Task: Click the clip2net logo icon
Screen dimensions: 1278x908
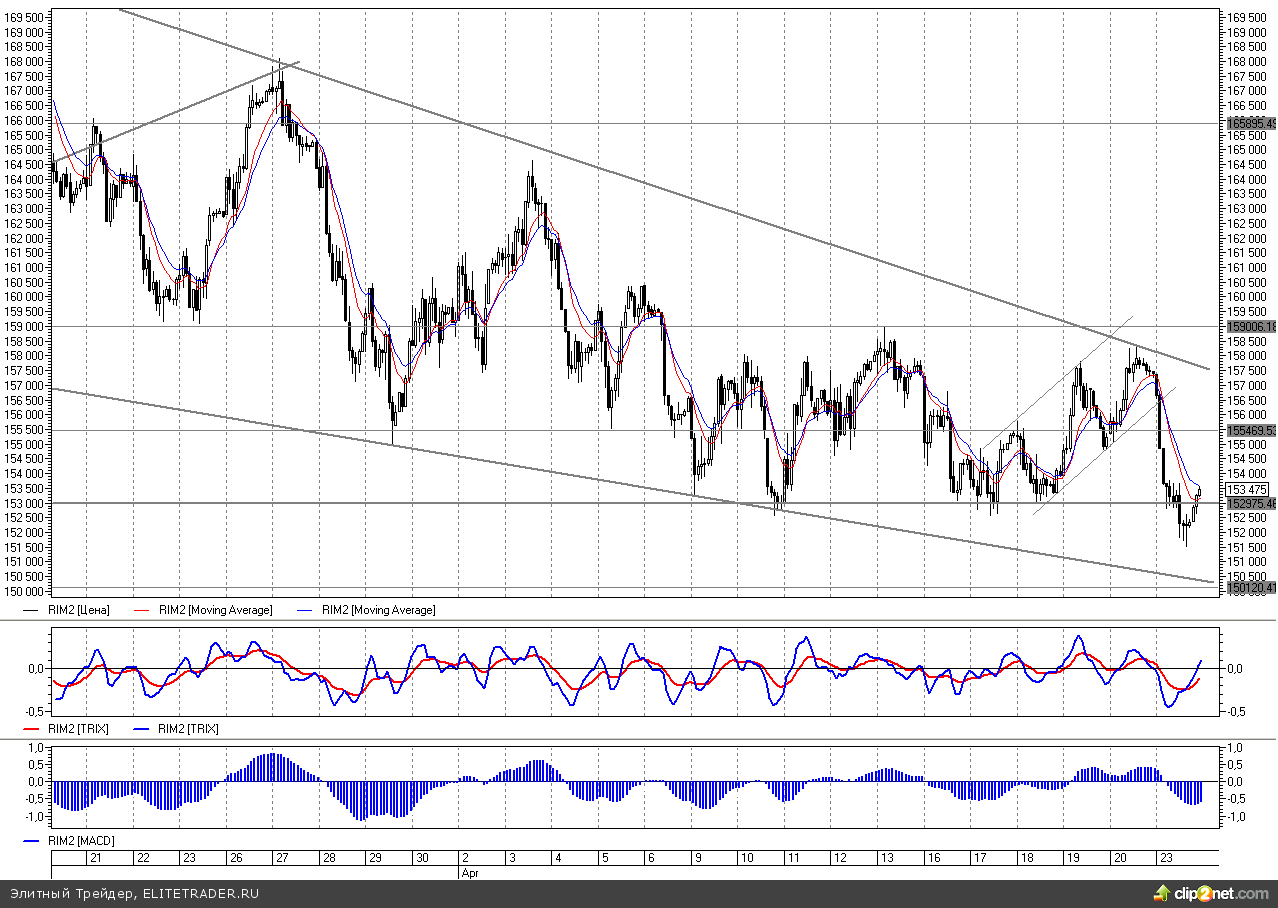Action: point(1162,892)
